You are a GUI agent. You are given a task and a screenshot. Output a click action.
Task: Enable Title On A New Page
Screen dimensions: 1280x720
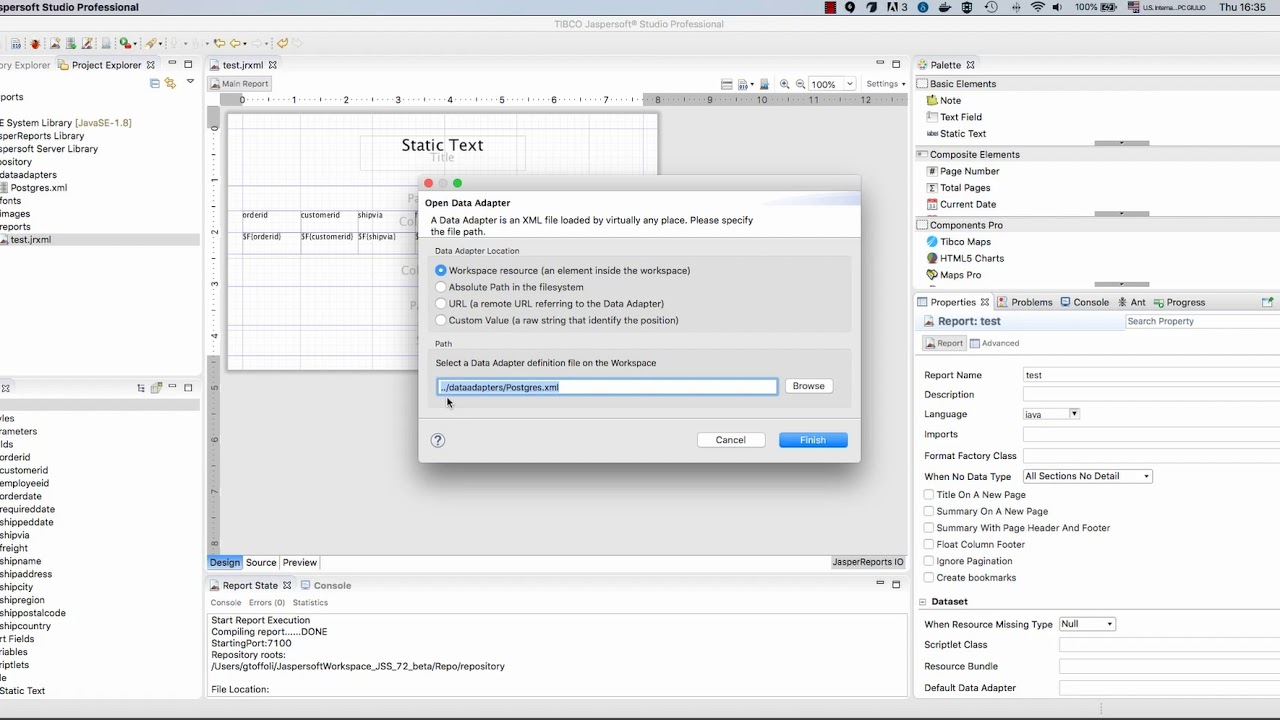(929, 495)
